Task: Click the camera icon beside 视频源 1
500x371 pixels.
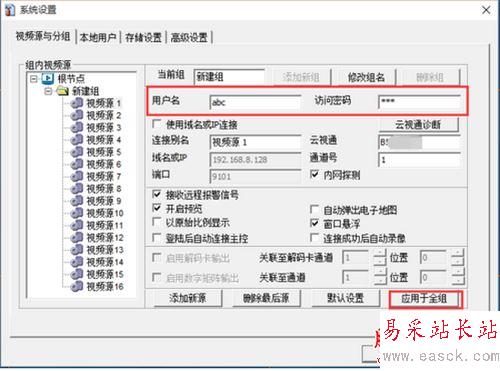Action: (x=77, y=103)
